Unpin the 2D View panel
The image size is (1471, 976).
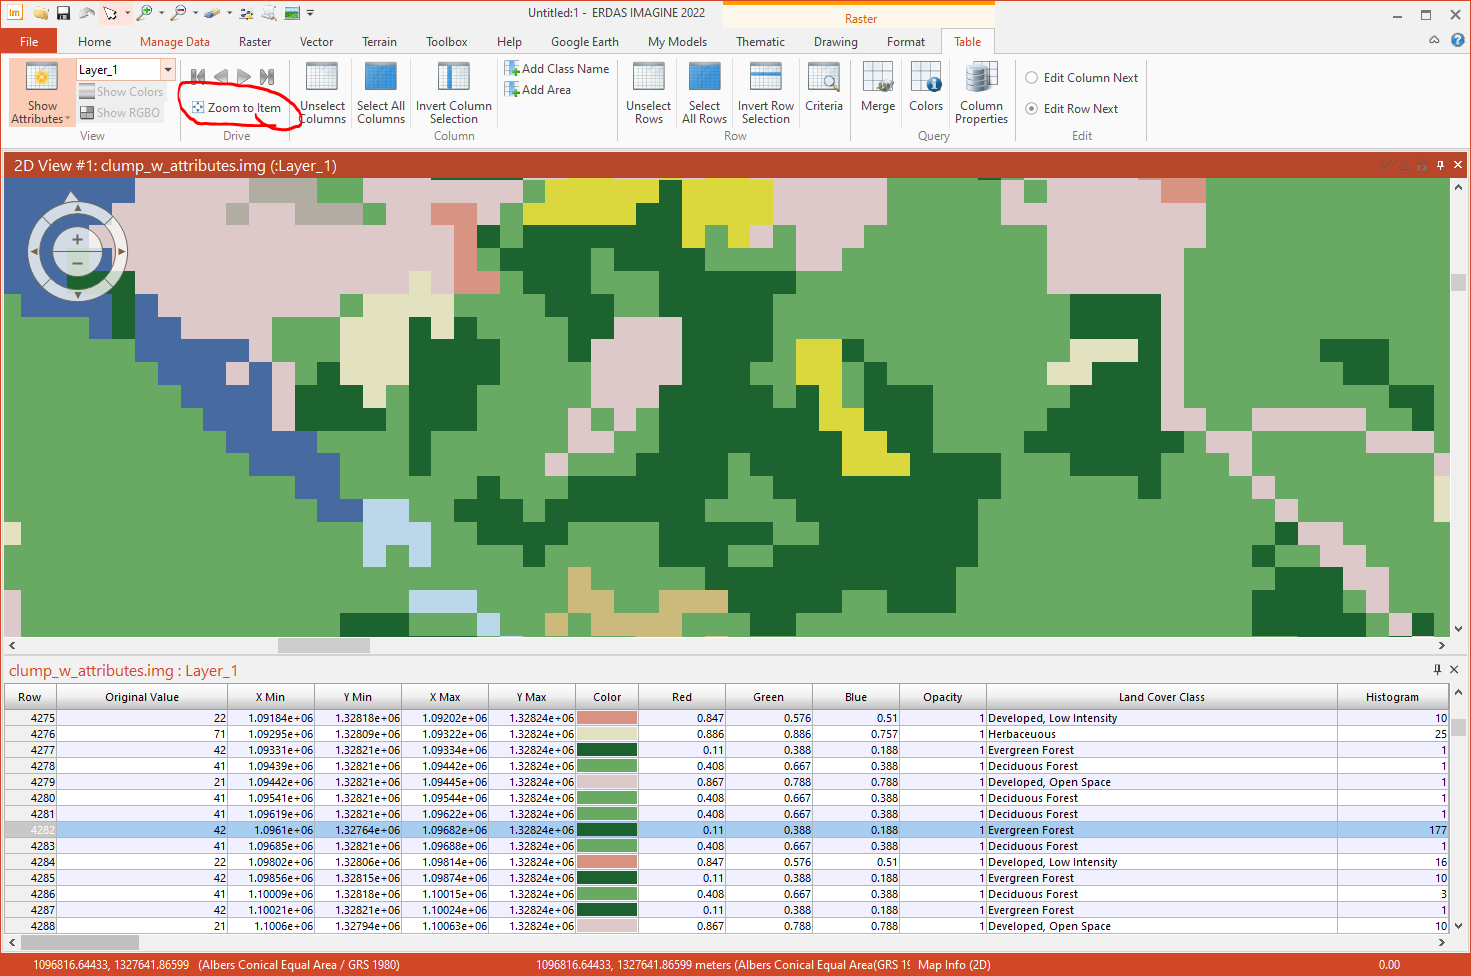(x=1440, y=165)
